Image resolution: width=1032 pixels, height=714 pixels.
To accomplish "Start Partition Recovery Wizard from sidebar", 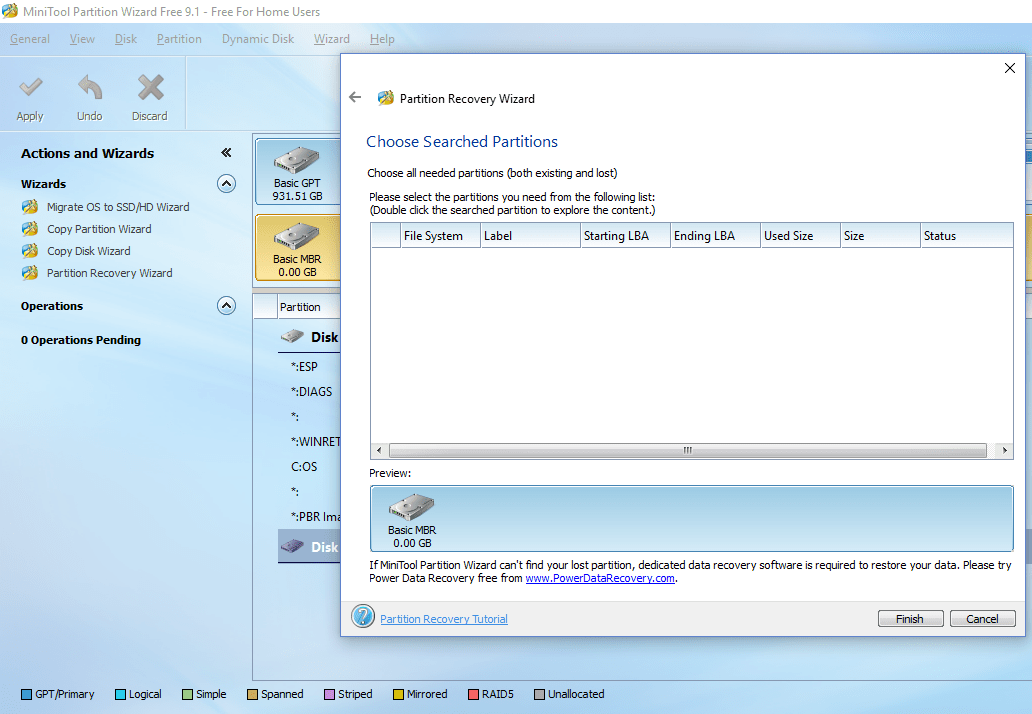I will [x=109, y=273].
